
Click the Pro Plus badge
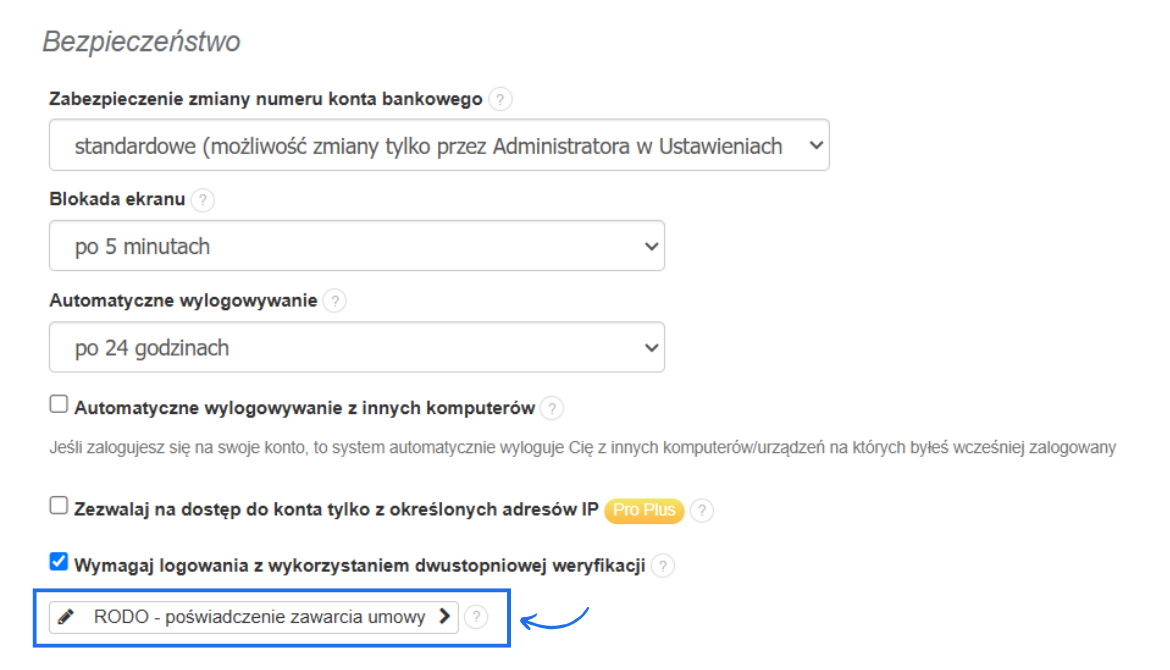click(643, 511)
